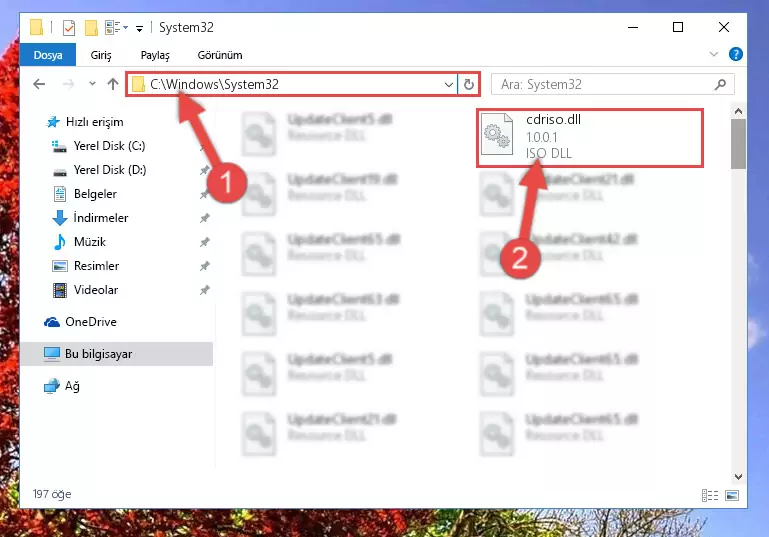Click the pin icon next to Belgeler
The width and height of the screenshot is (769, 537).
click(x=205, y=194)
